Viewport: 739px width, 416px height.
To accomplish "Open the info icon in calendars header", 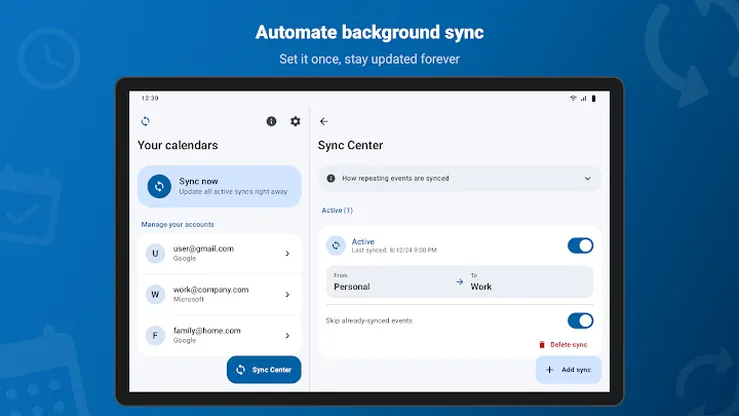I will click(271, 122).
